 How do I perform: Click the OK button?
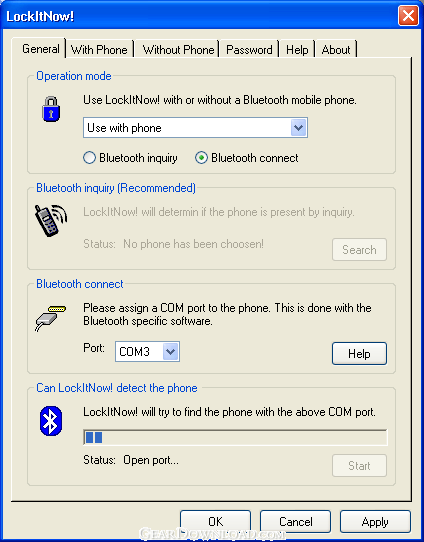click(x=216, y=521)
